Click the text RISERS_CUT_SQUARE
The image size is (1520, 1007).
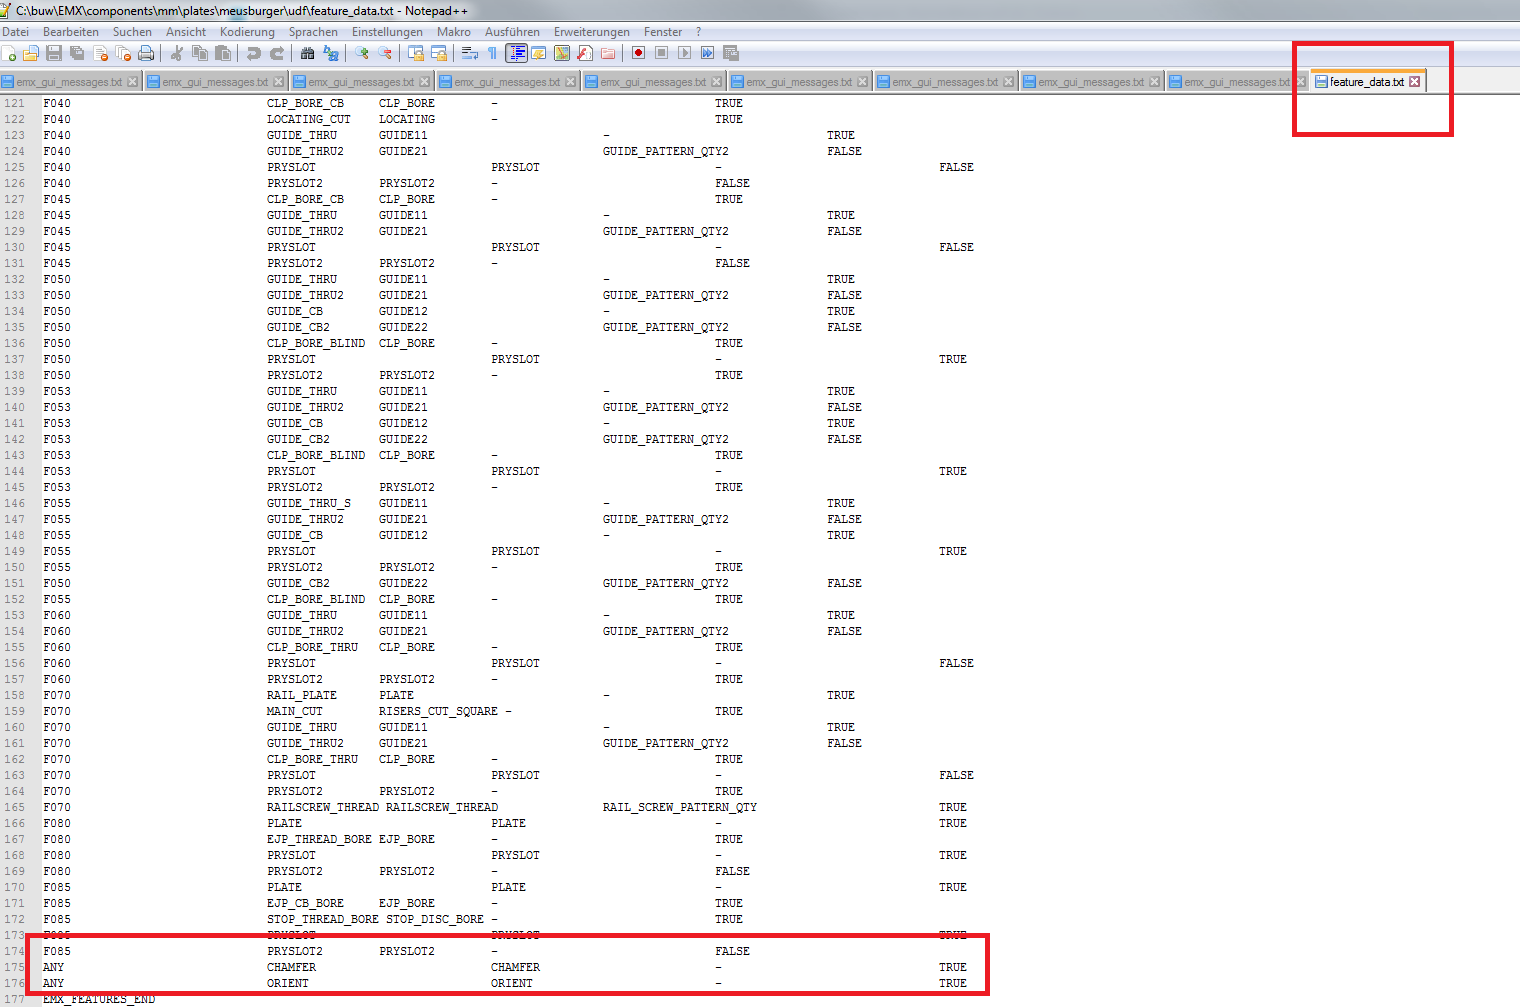pos(438,711)
